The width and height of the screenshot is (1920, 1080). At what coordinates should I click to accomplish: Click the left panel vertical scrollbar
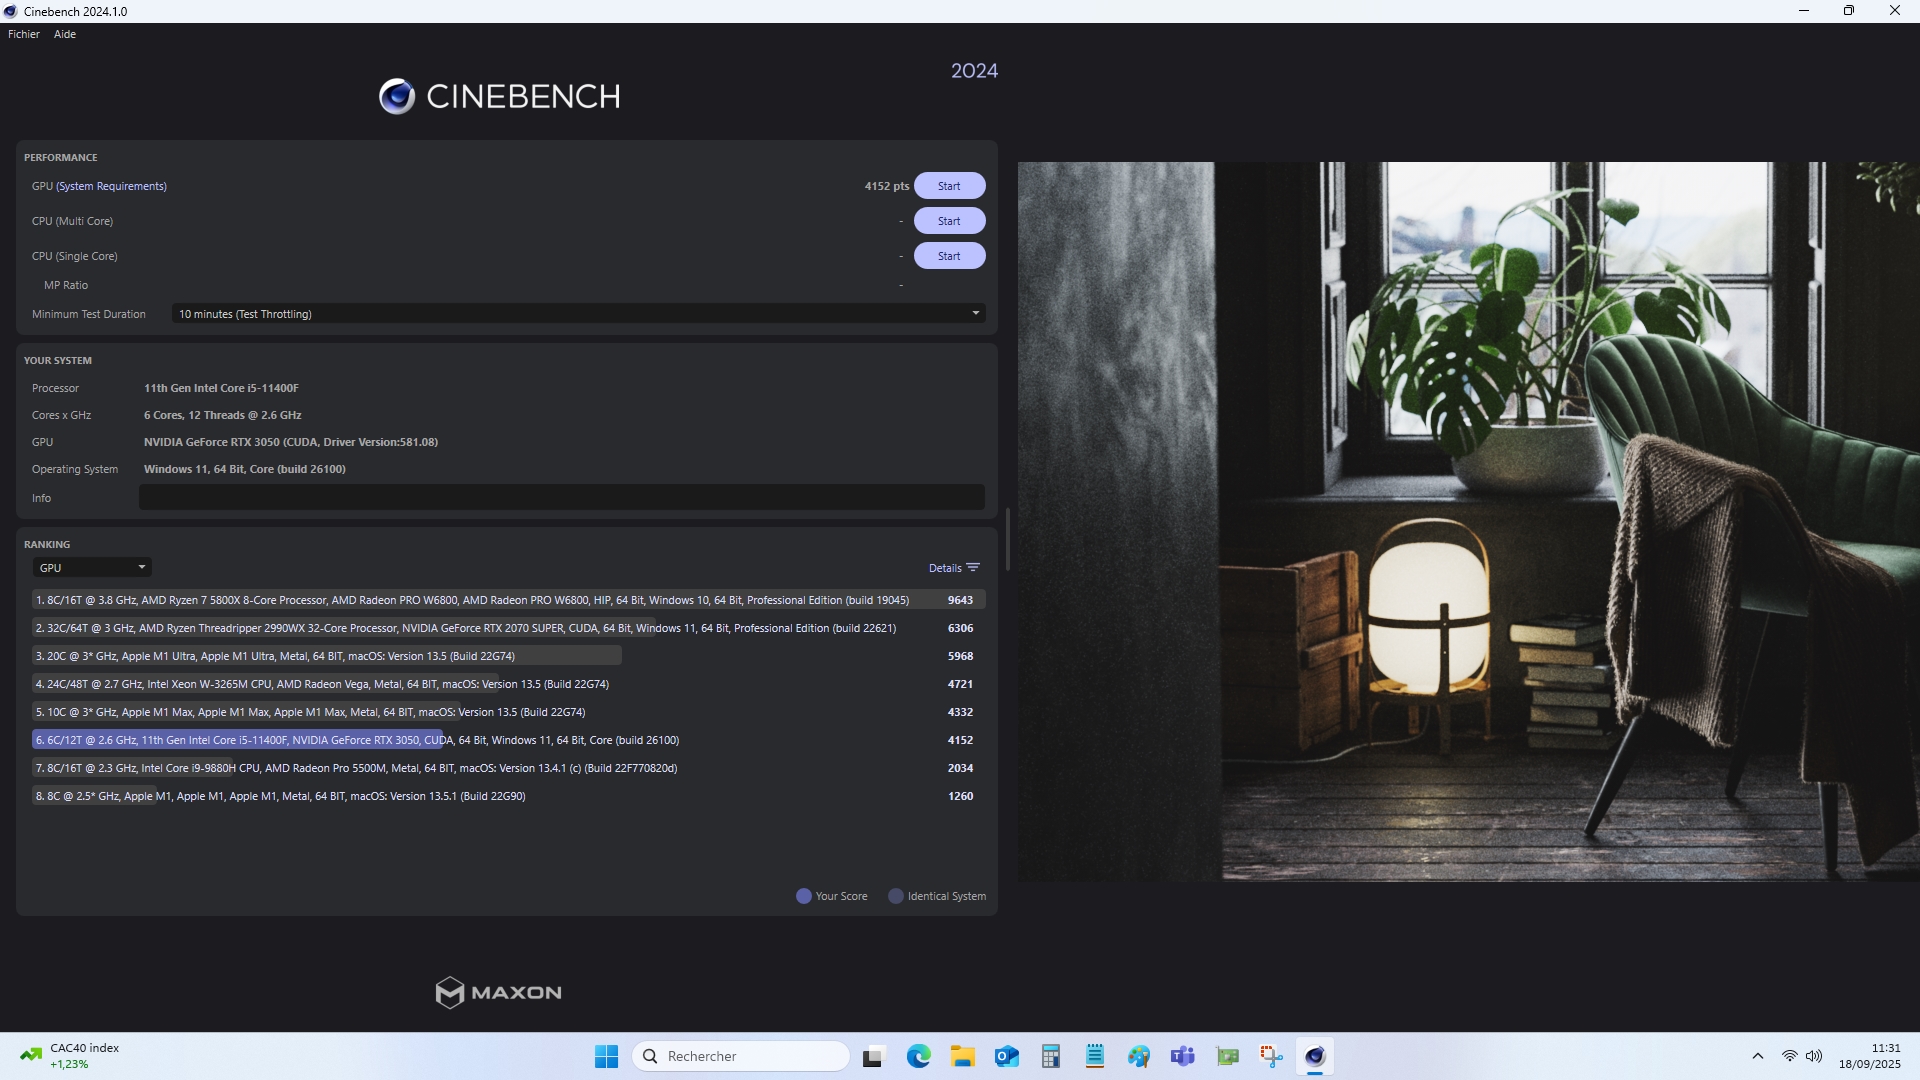click(x=1007, y=540)
